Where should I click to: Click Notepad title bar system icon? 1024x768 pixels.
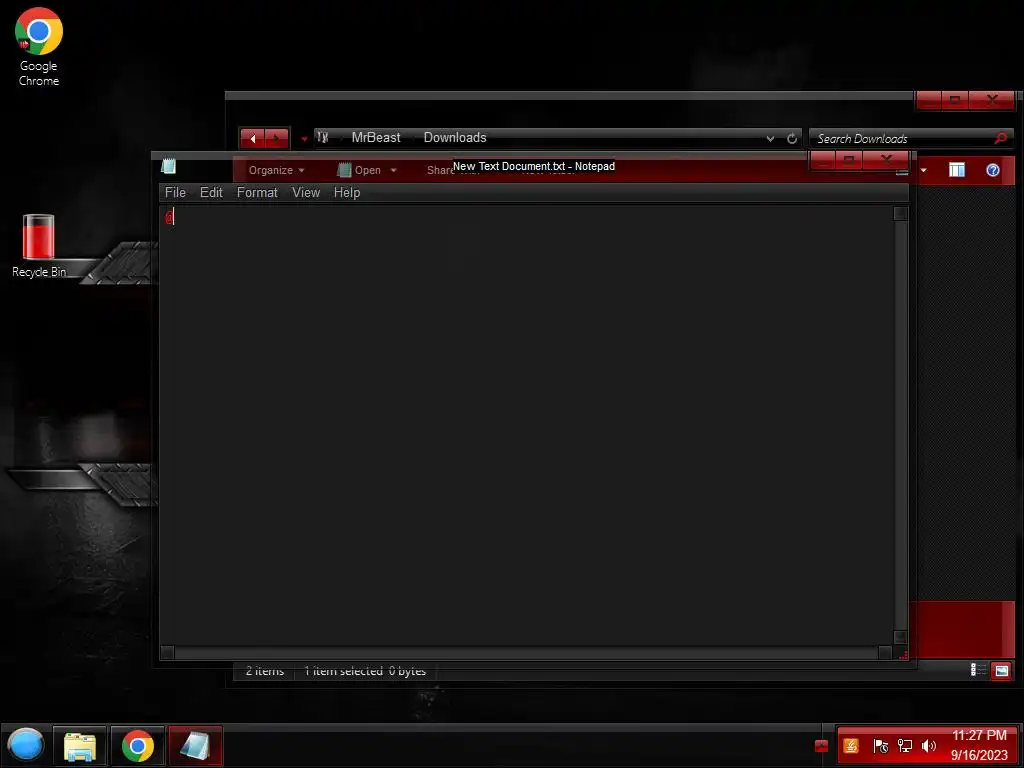click(x=168, y=166)
